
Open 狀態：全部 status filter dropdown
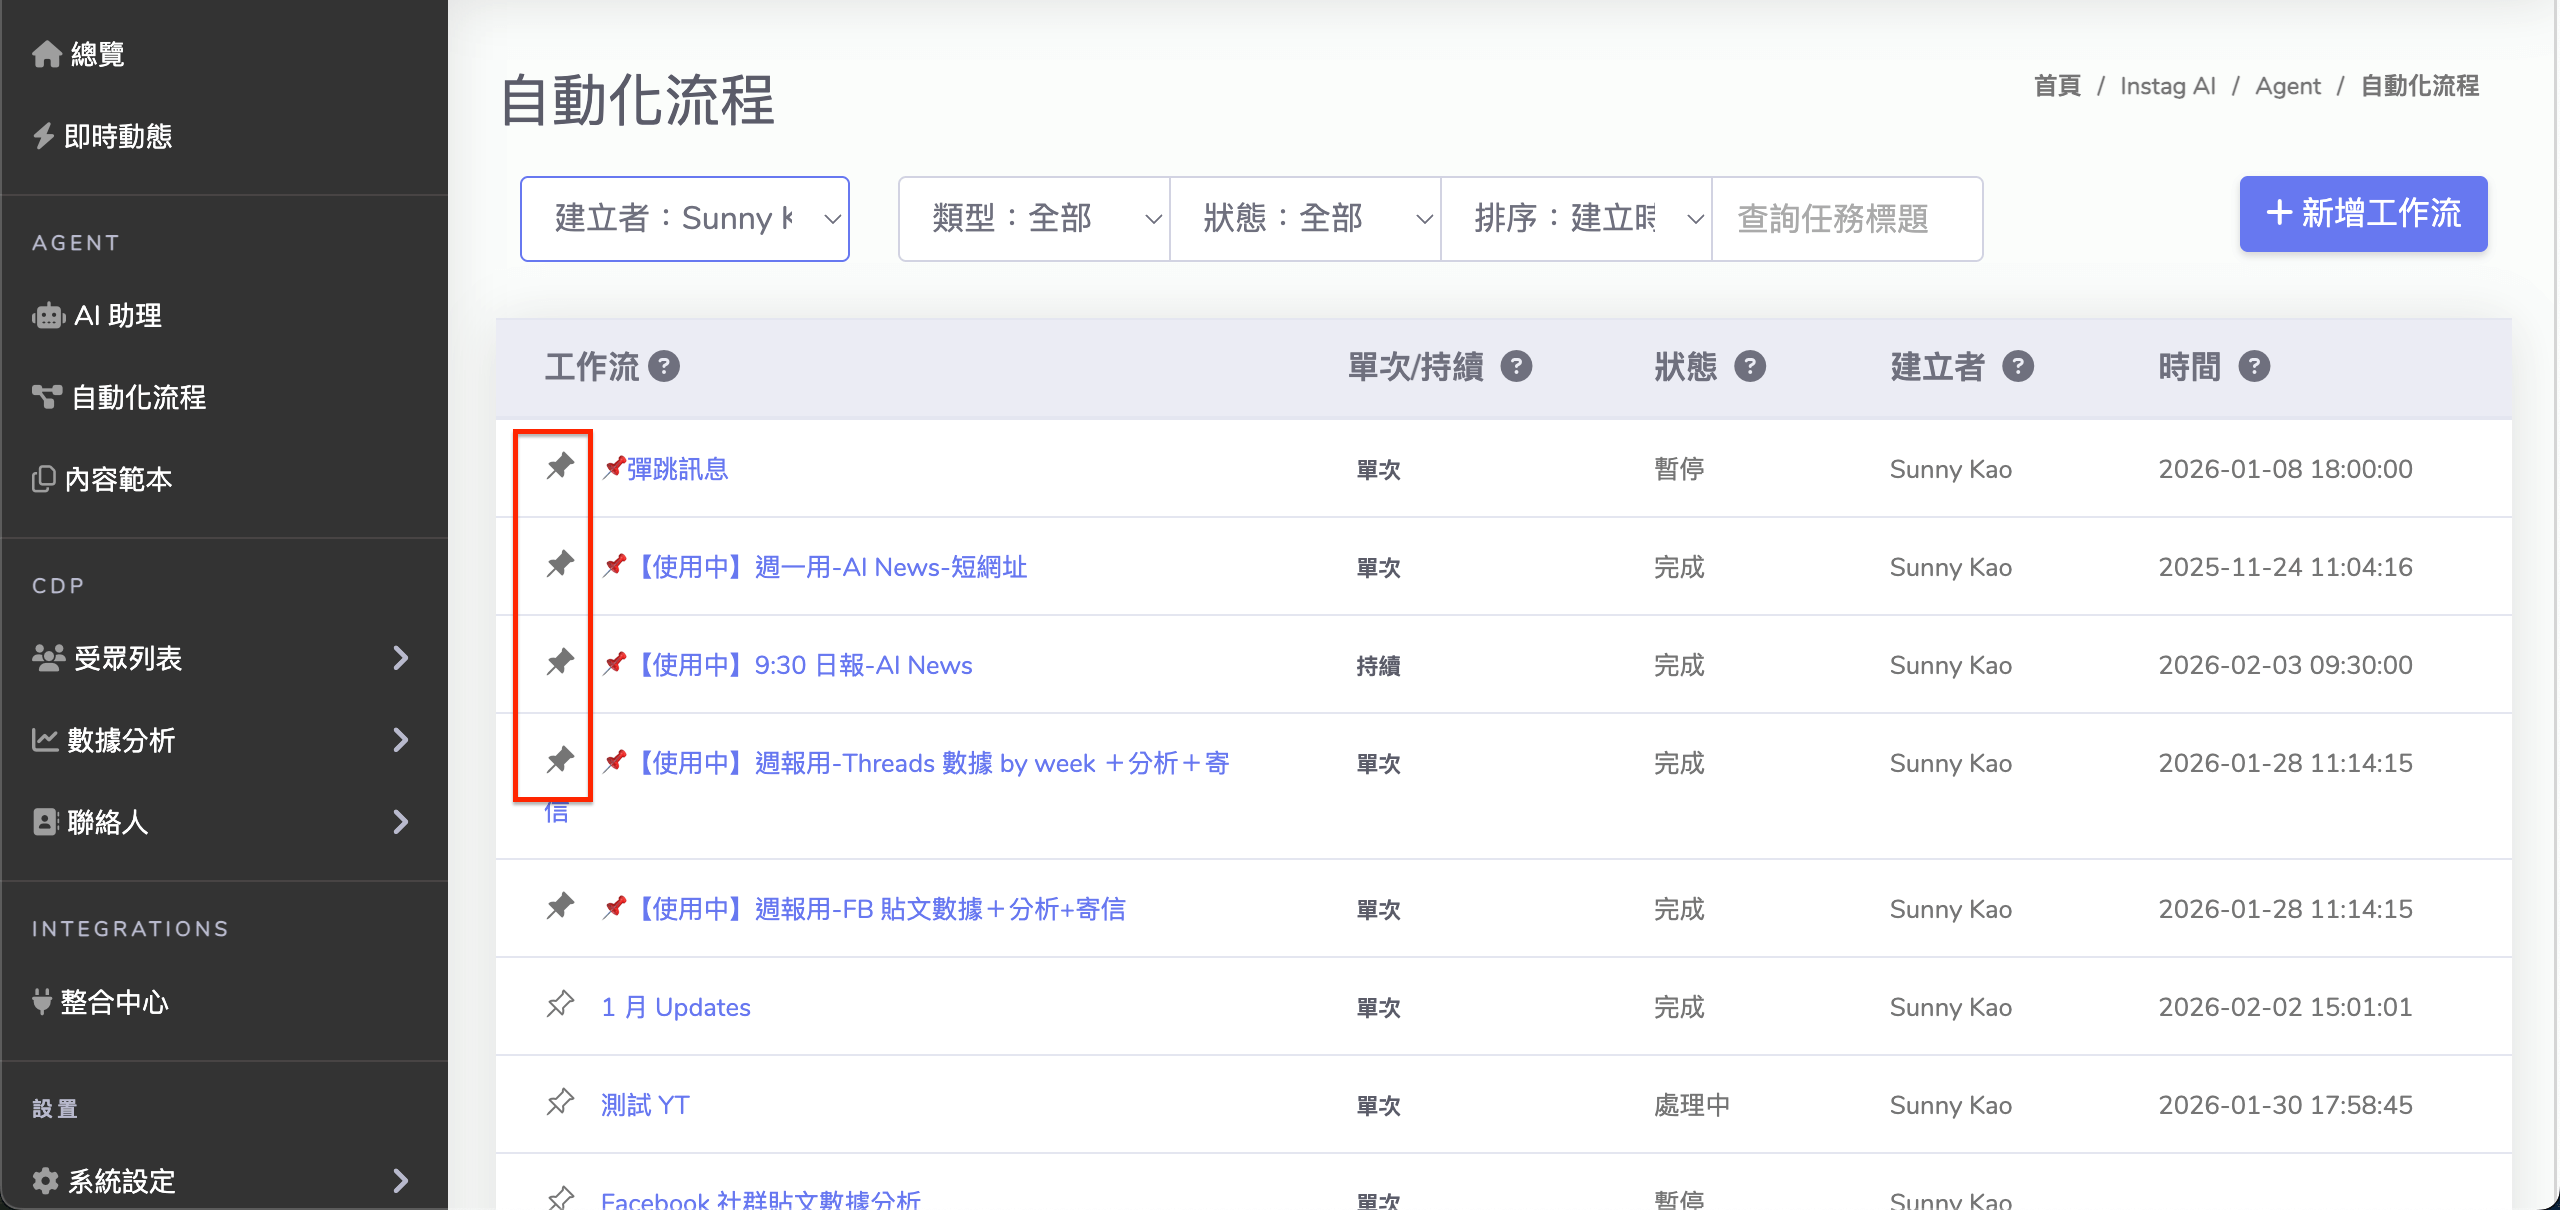[x=1304, y=219]
